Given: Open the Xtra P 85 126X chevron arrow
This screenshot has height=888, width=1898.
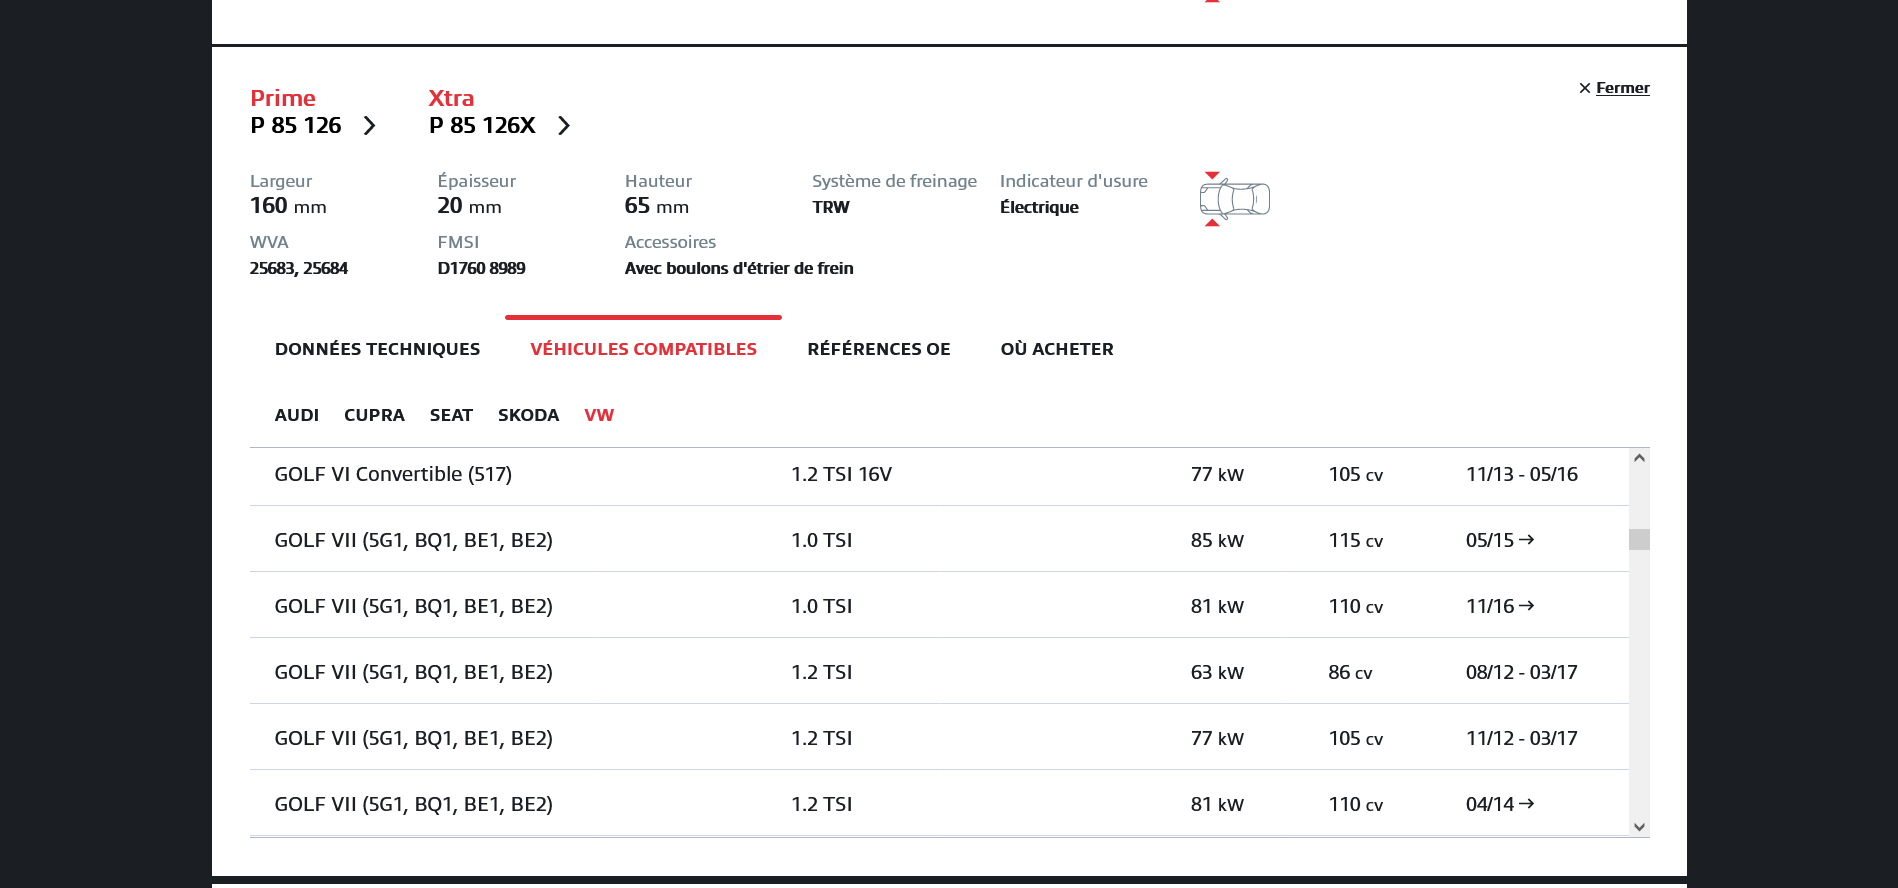Looking at the screenshot, I should [564, 125].
